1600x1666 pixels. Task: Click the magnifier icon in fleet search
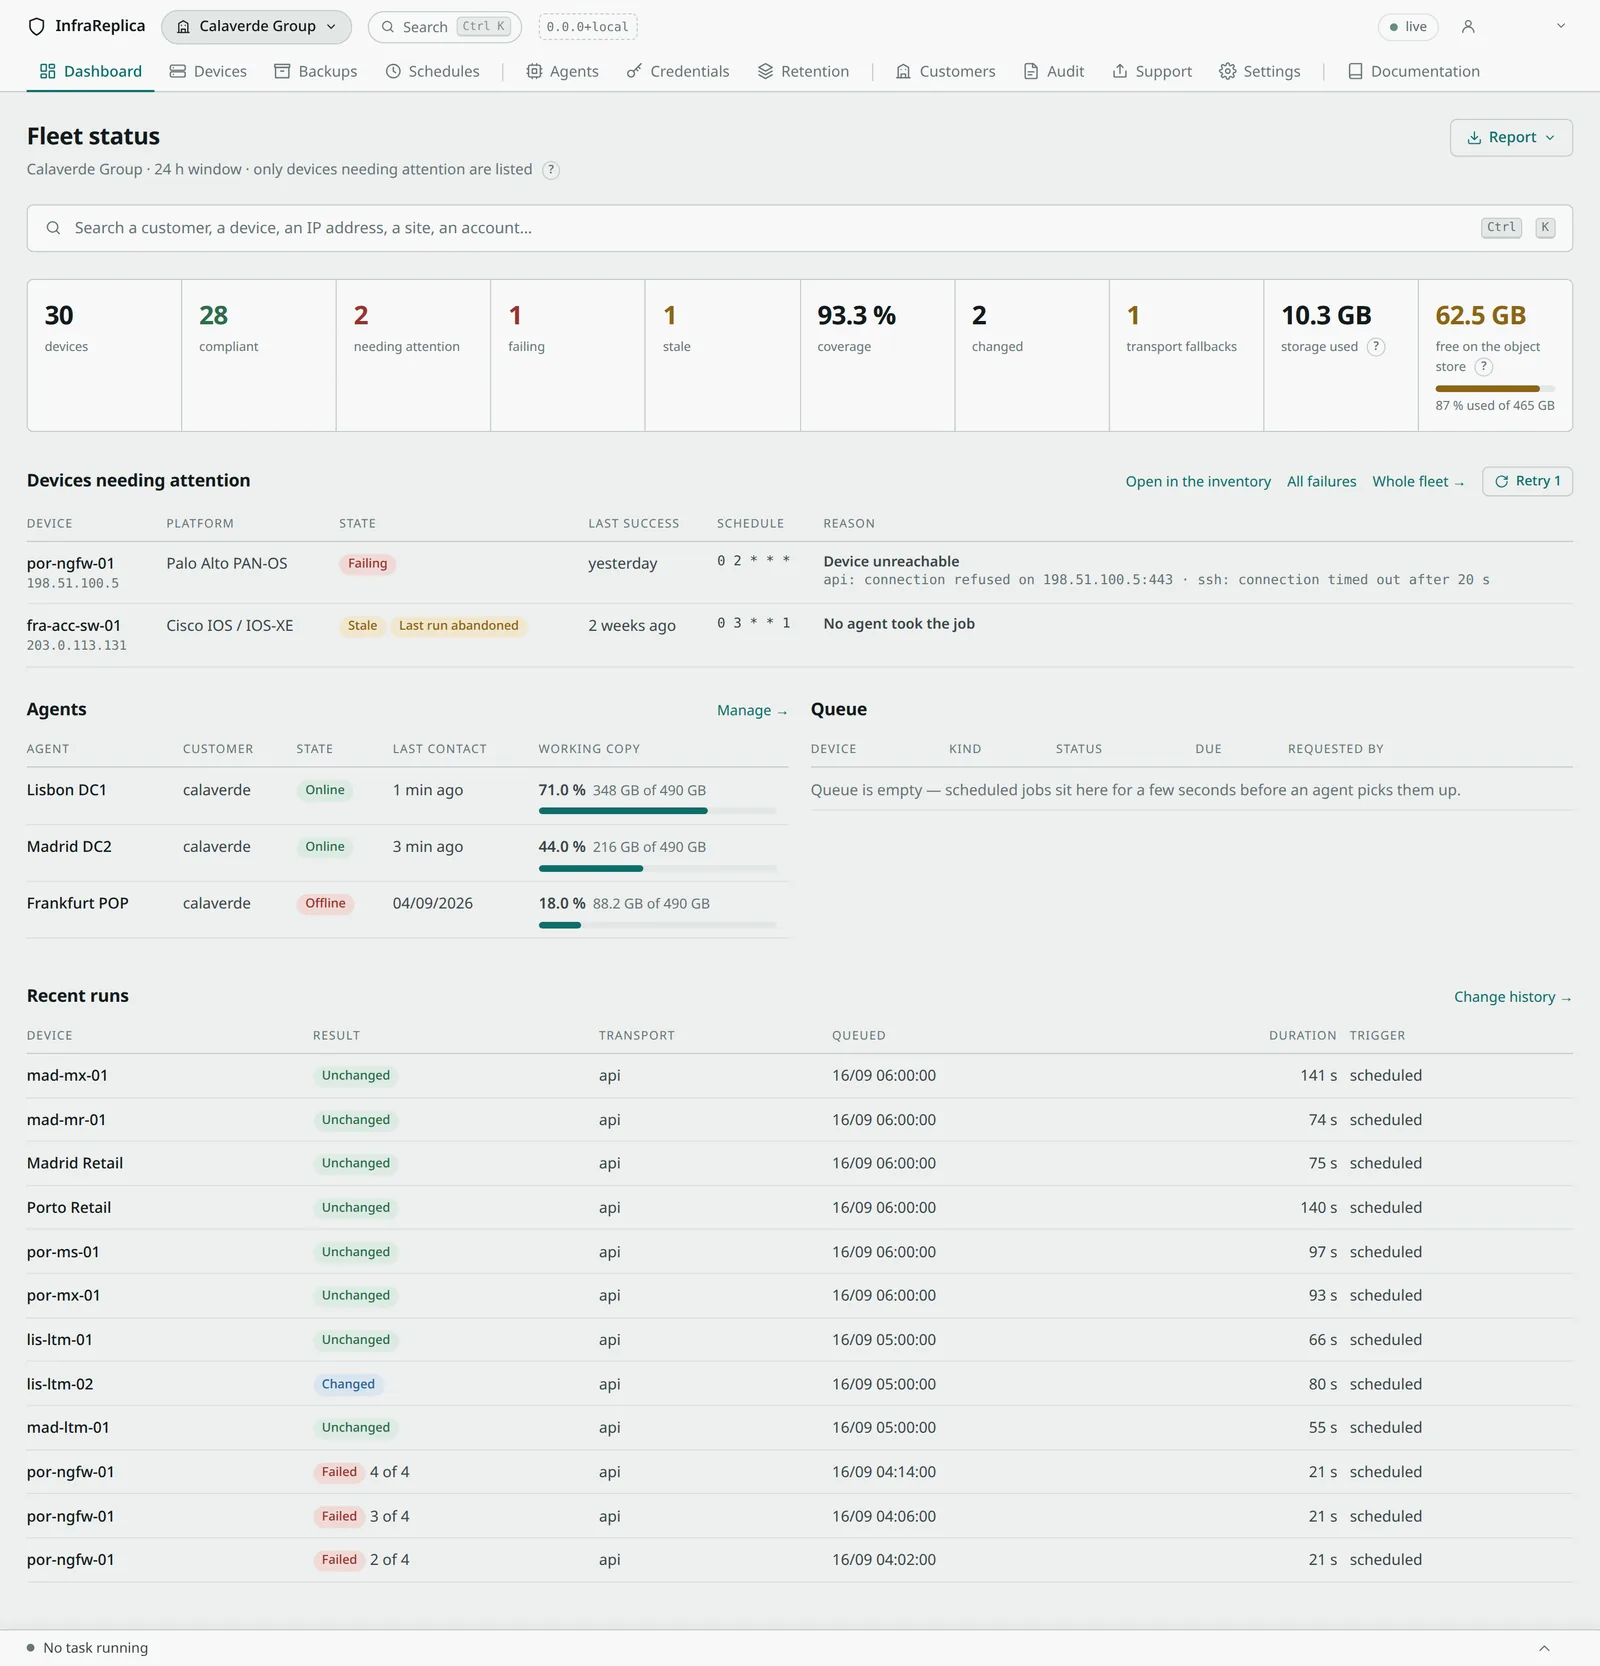click(x=54, y=228)
